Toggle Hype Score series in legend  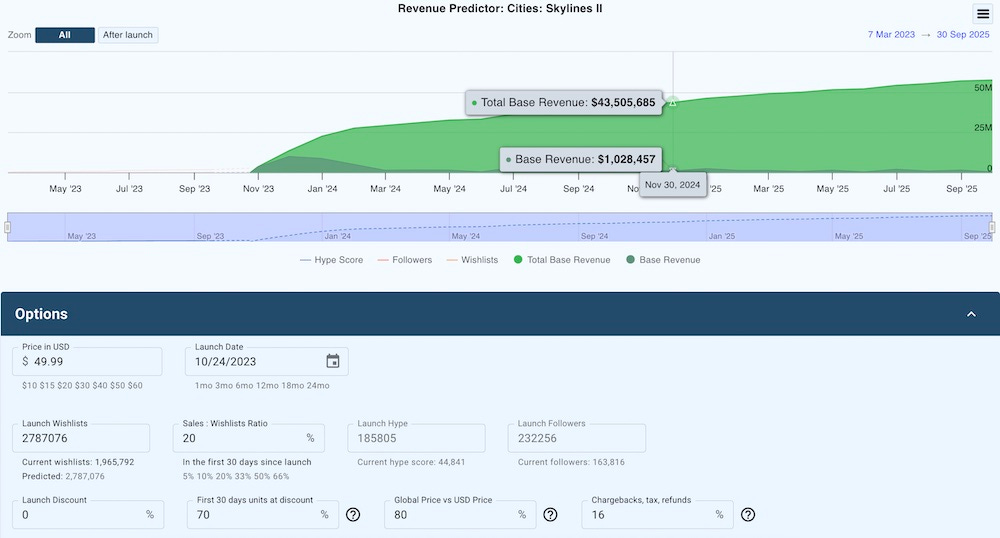(332, 260)
